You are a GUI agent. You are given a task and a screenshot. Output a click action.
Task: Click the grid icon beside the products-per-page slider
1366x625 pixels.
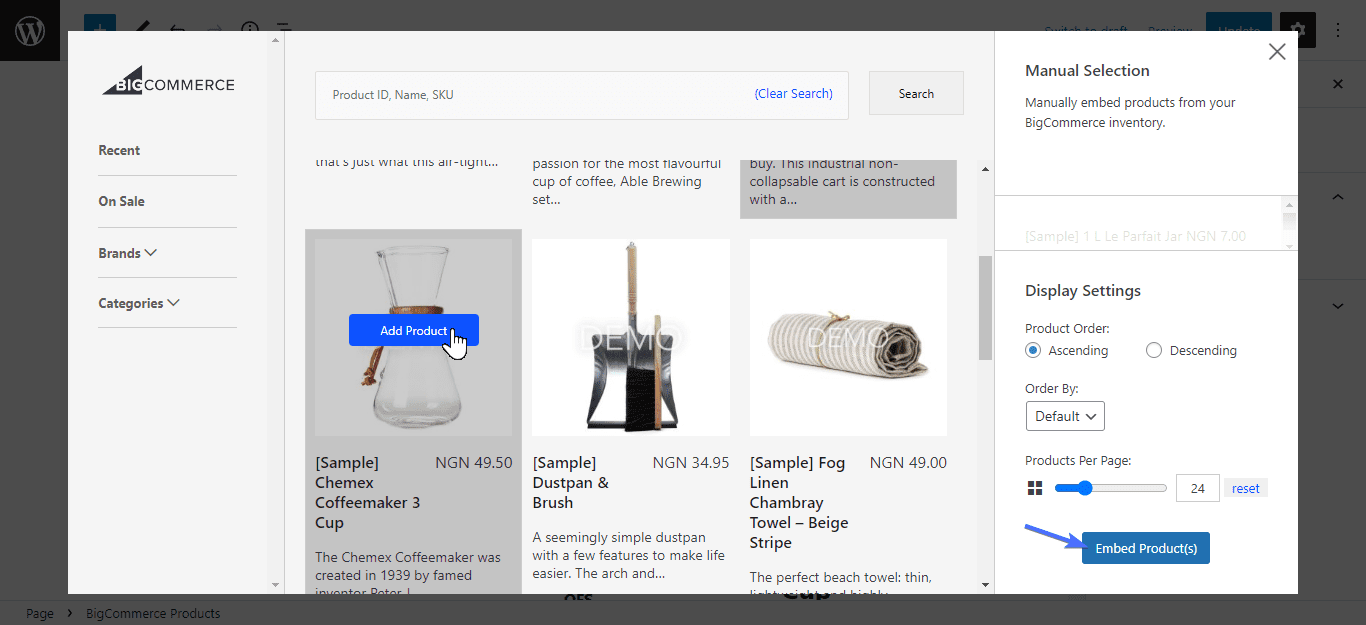click(x=1035, y=489)
